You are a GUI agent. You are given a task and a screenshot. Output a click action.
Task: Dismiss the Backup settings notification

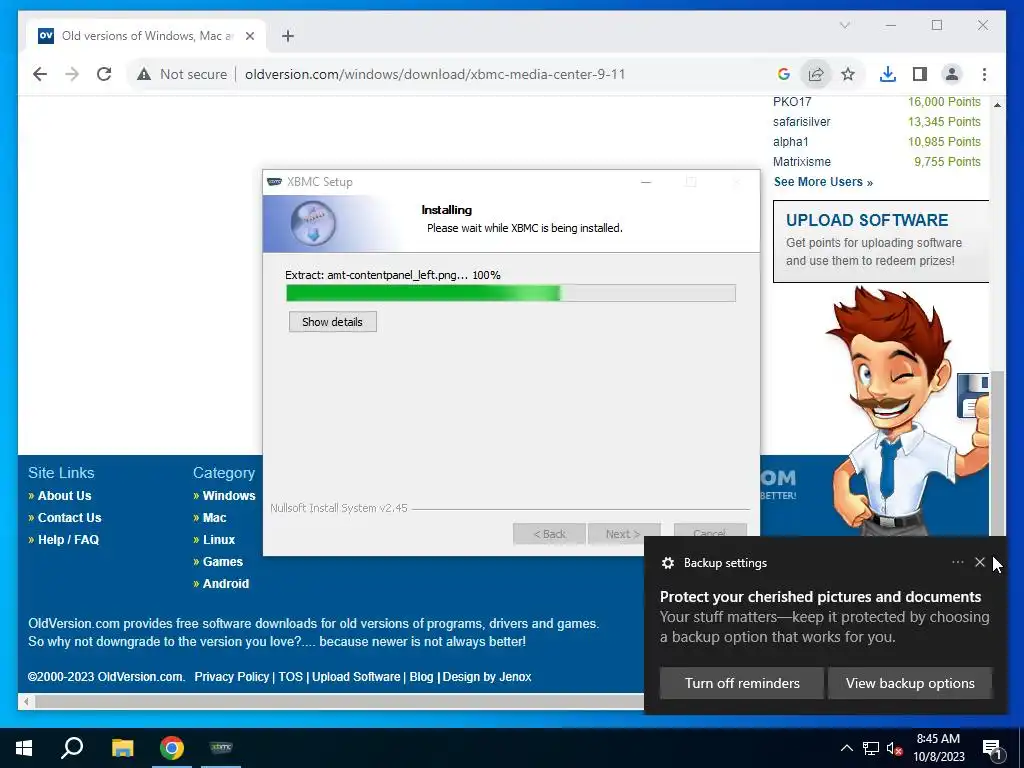[x=980, y=562]
